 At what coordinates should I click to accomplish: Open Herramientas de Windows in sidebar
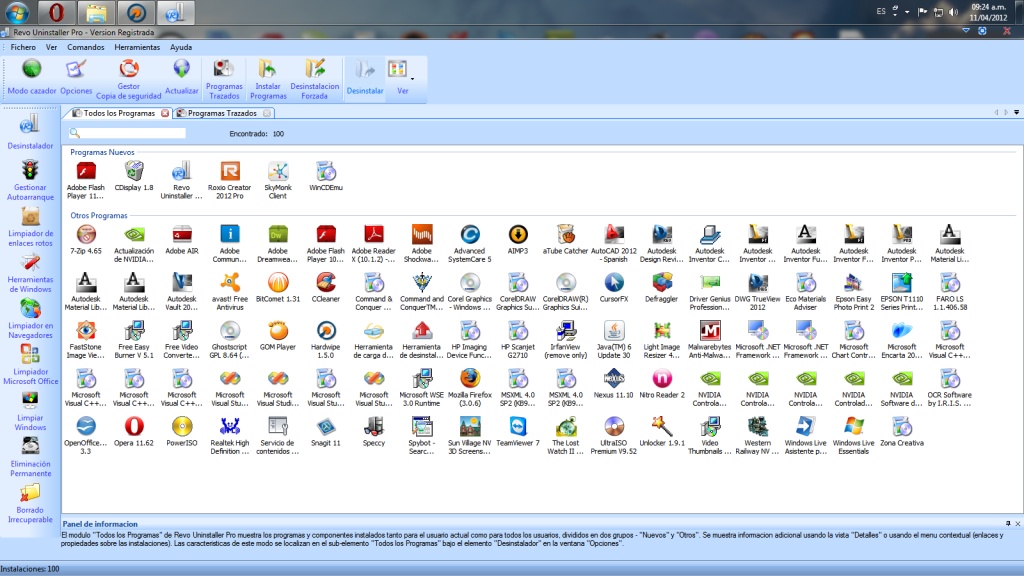coord(30,272)
